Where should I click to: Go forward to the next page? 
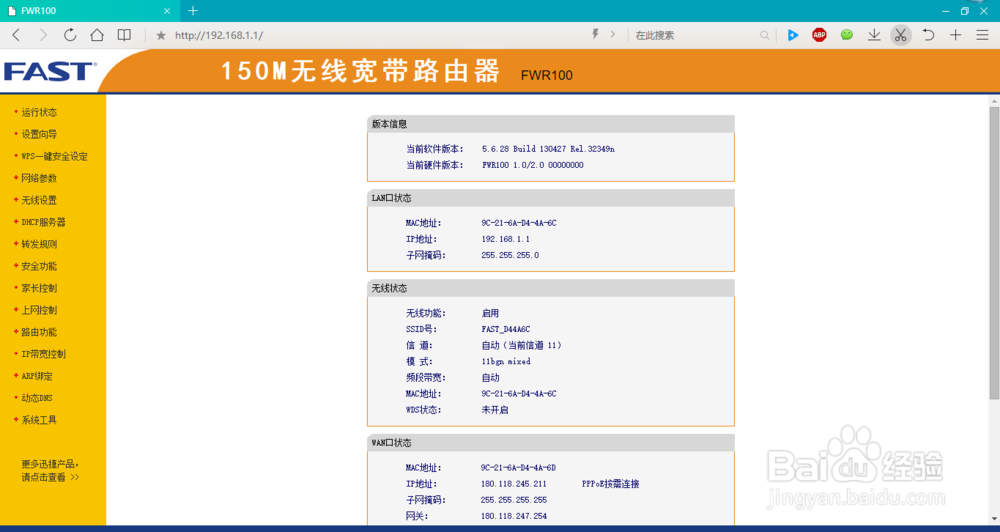tap(43, 35)
